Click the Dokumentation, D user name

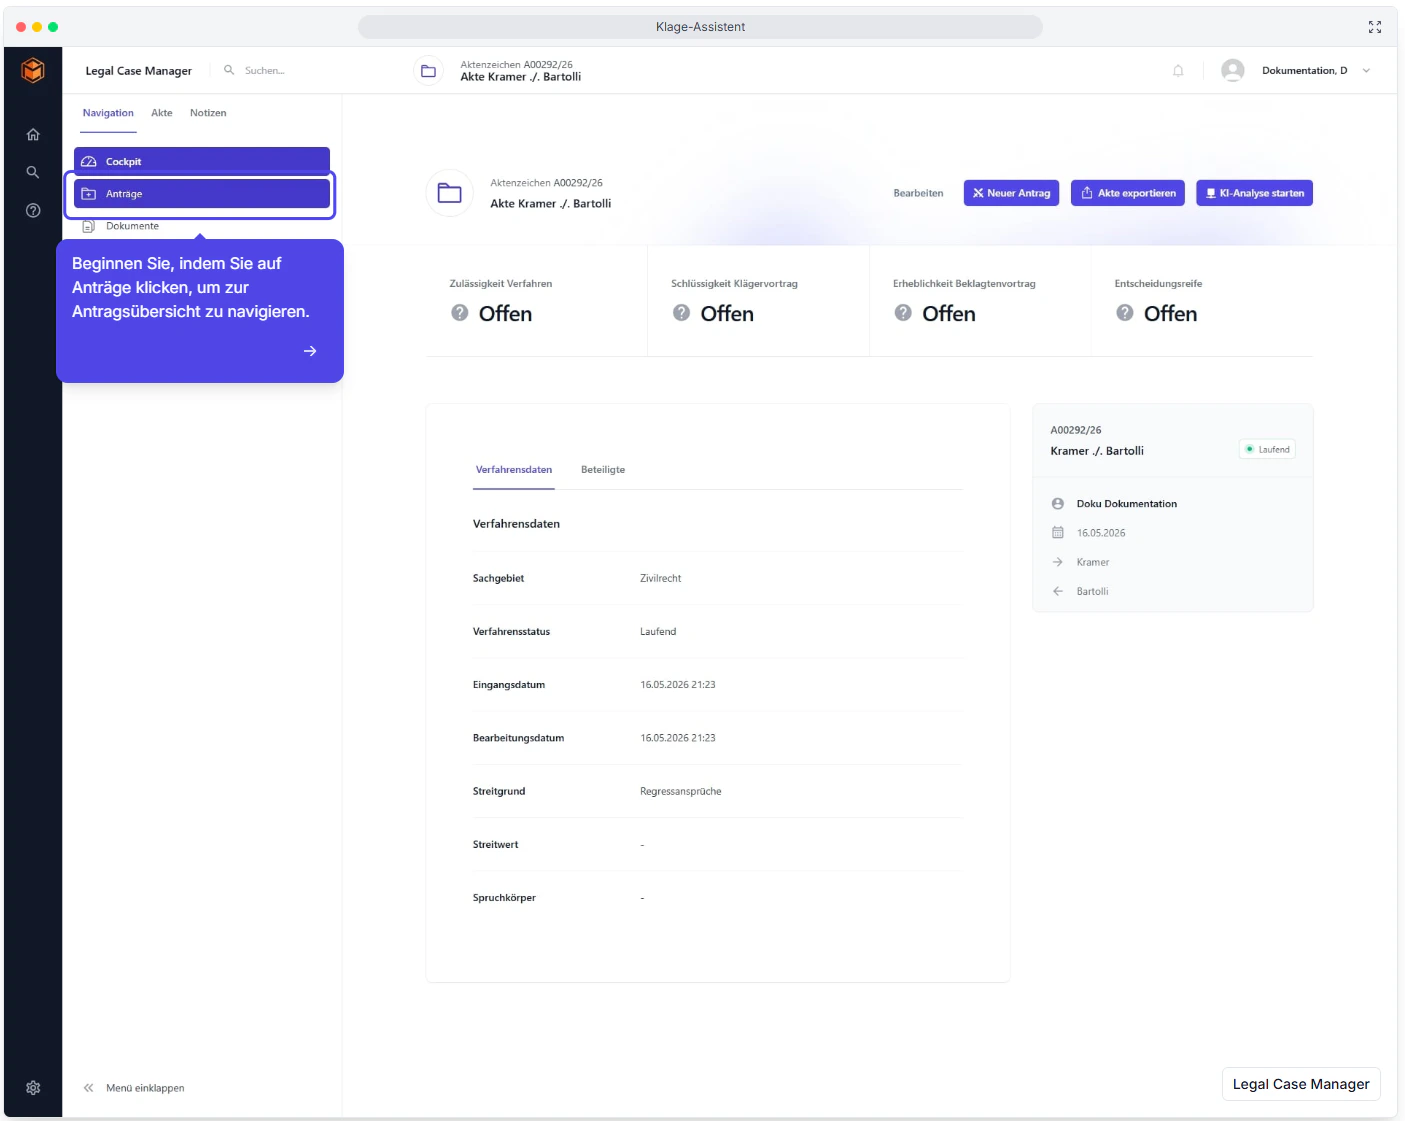(1305, 71)
